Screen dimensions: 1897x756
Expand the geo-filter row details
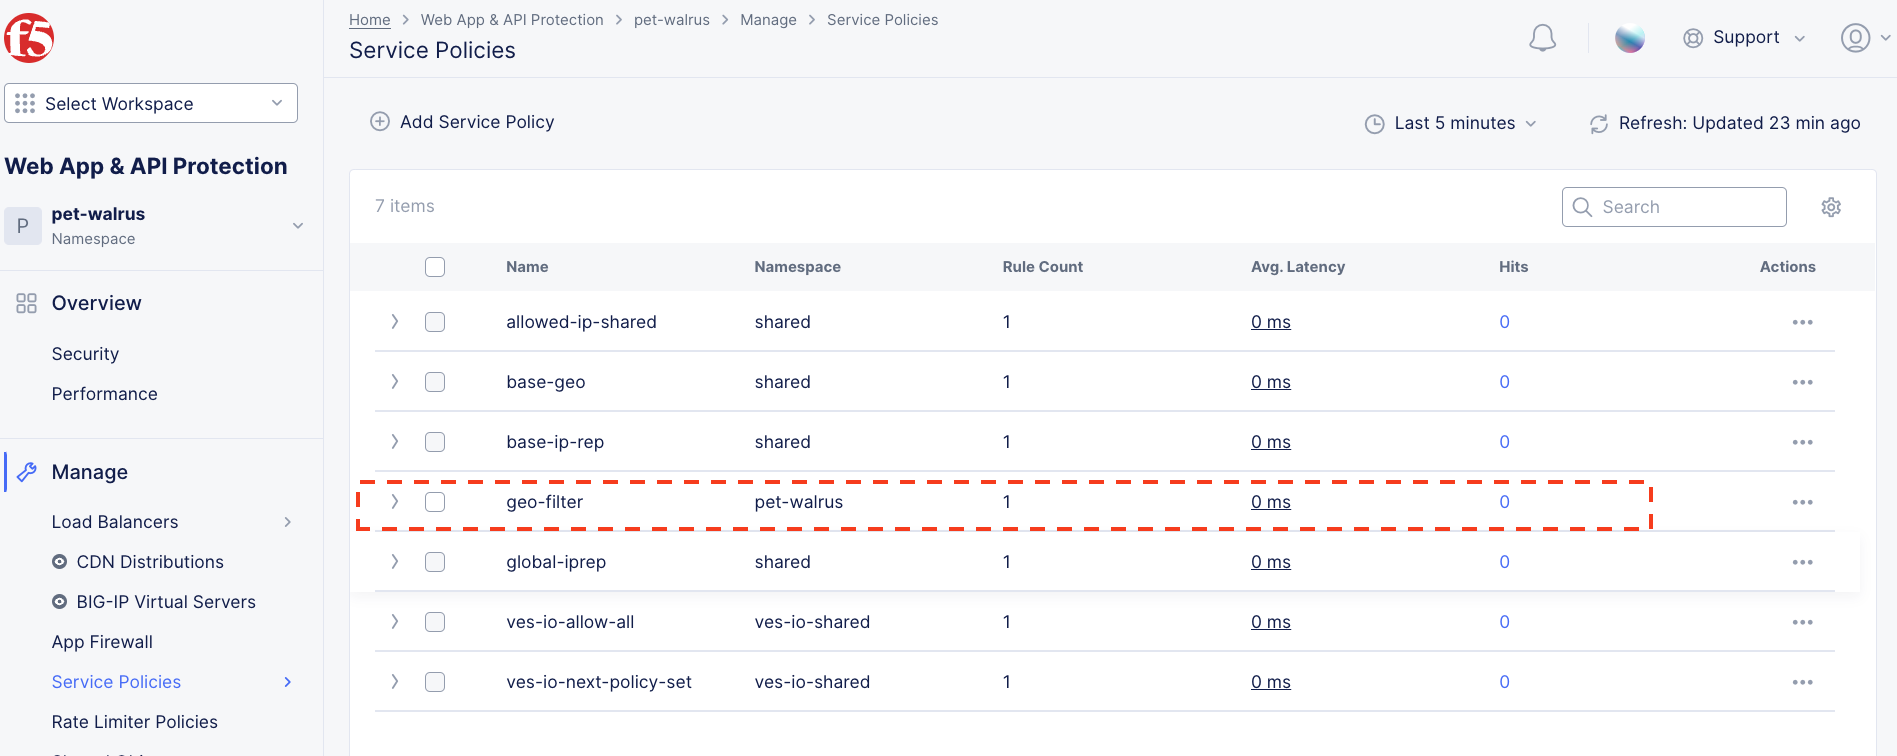pyautogui.click(x=395, y=502)
